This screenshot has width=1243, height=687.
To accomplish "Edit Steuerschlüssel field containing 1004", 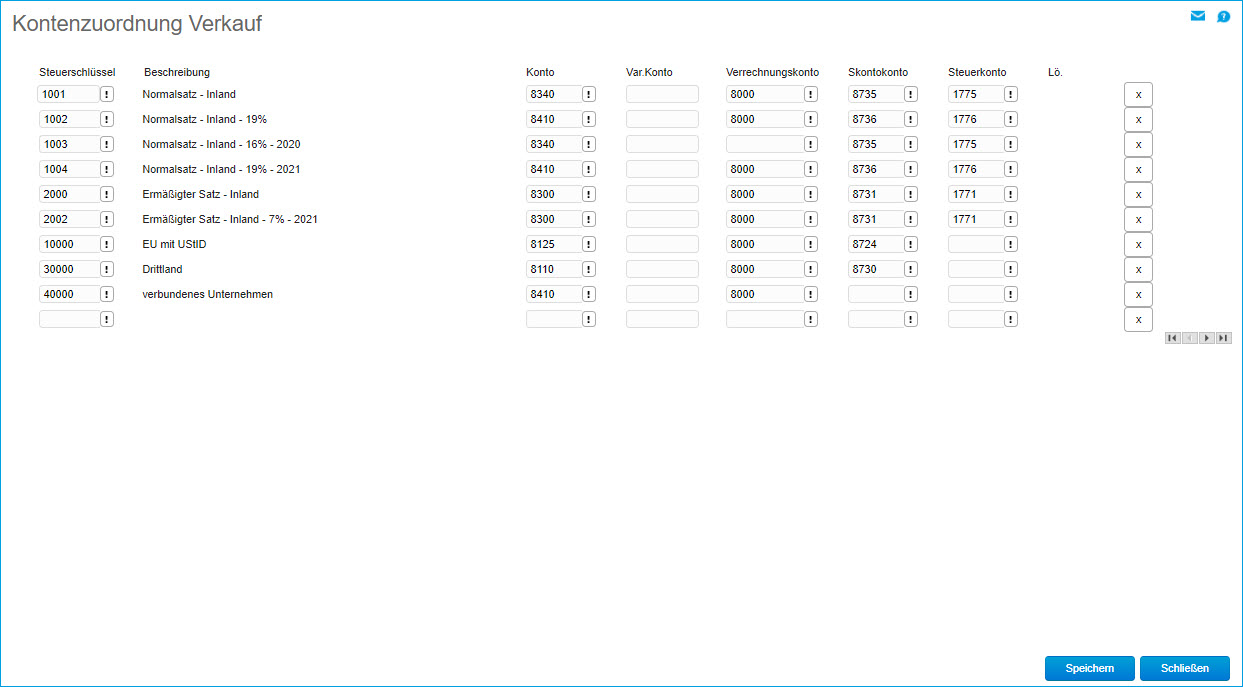I will tap(69, 169).
